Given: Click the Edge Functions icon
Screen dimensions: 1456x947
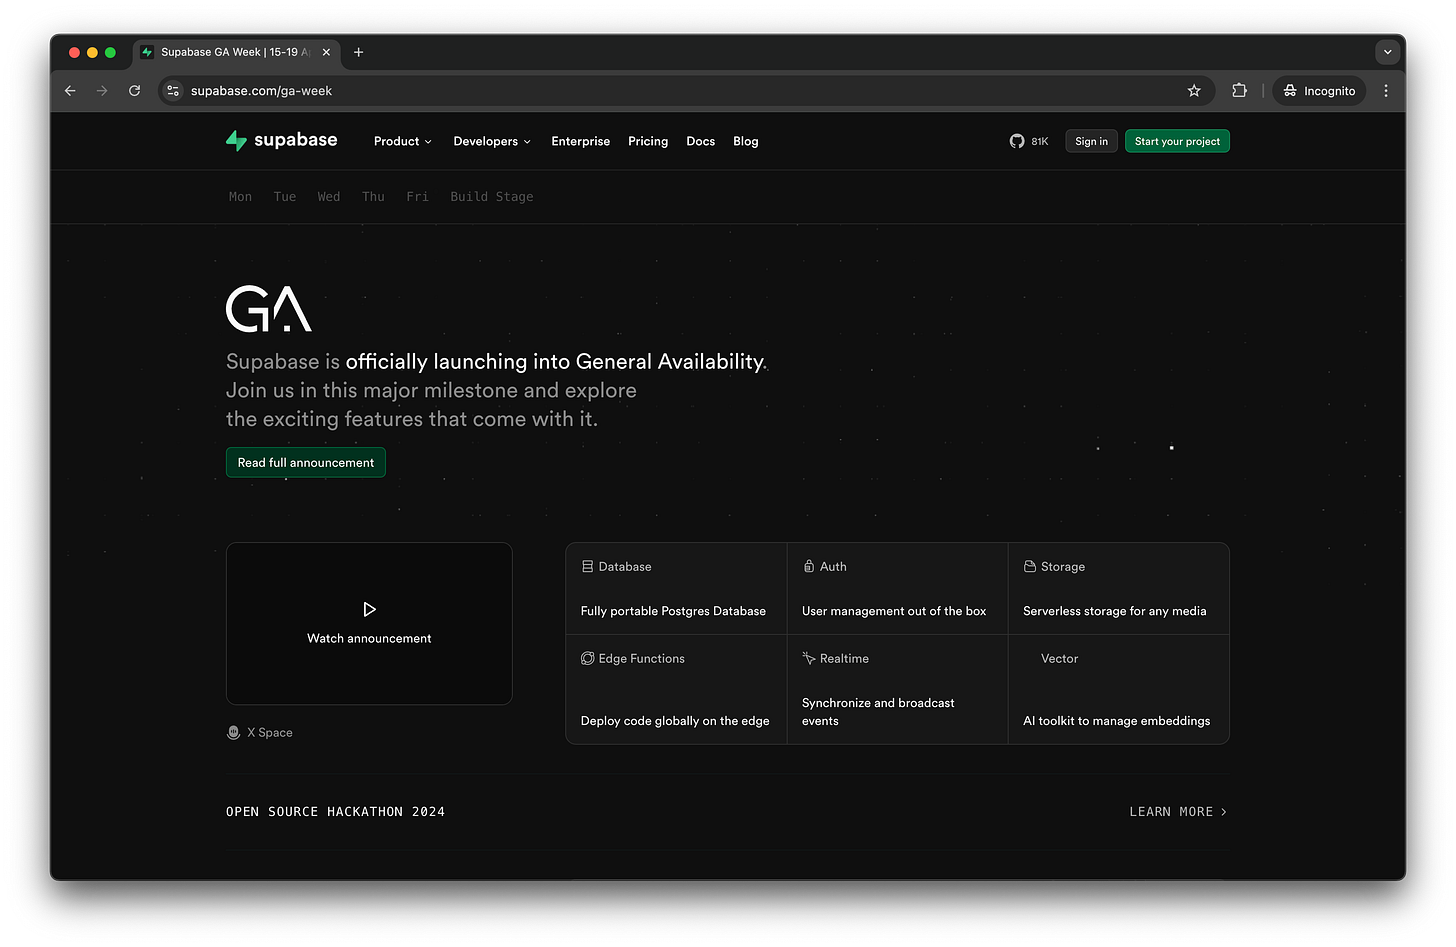Looking at the screenshot, I should 587,659.
